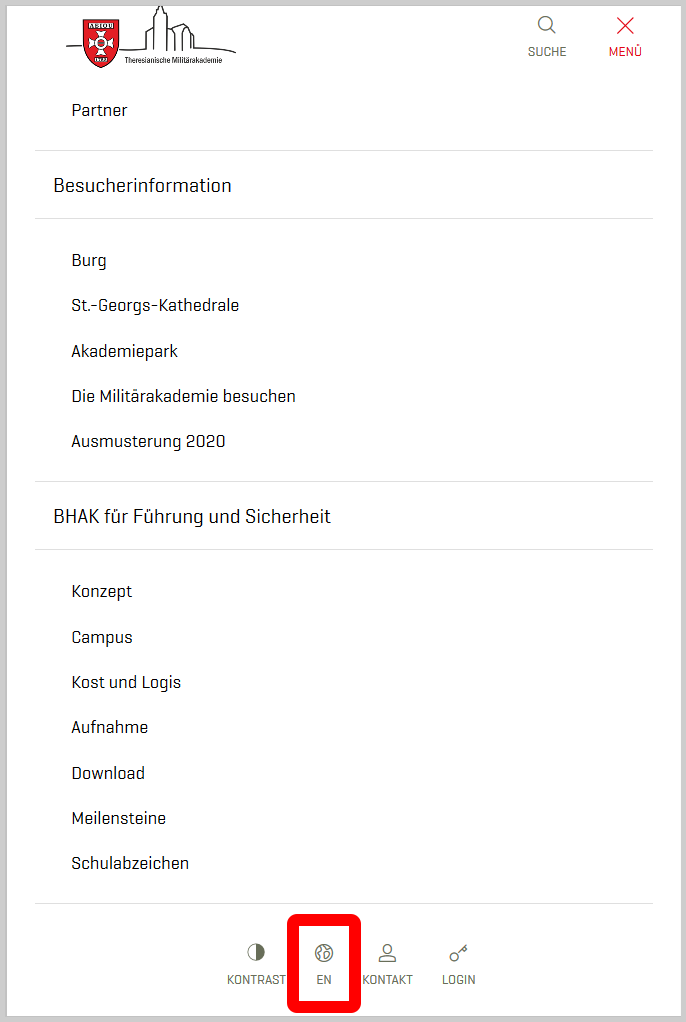Open the Partner menu entry
The image size is (686, 1022).
(x=99, y=110)
